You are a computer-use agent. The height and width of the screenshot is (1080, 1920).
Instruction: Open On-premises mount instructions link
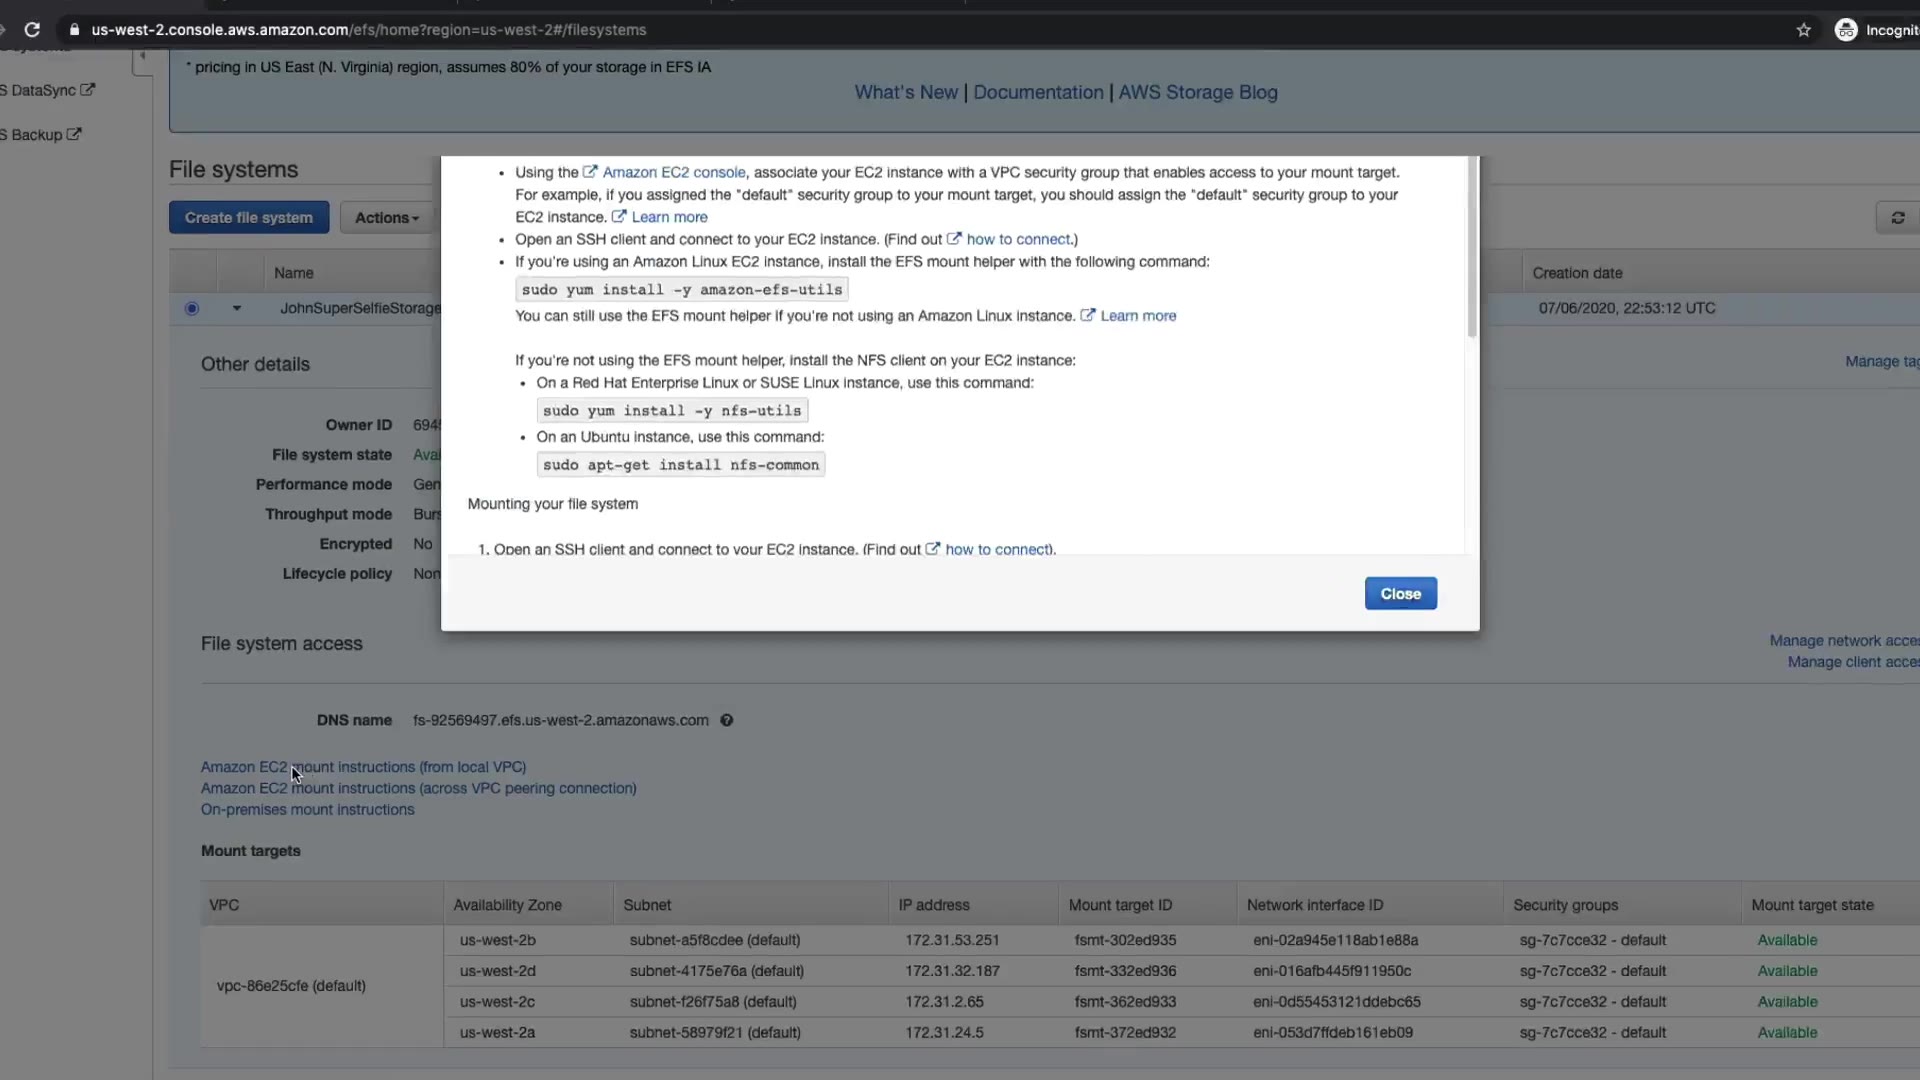pos(307,810)
